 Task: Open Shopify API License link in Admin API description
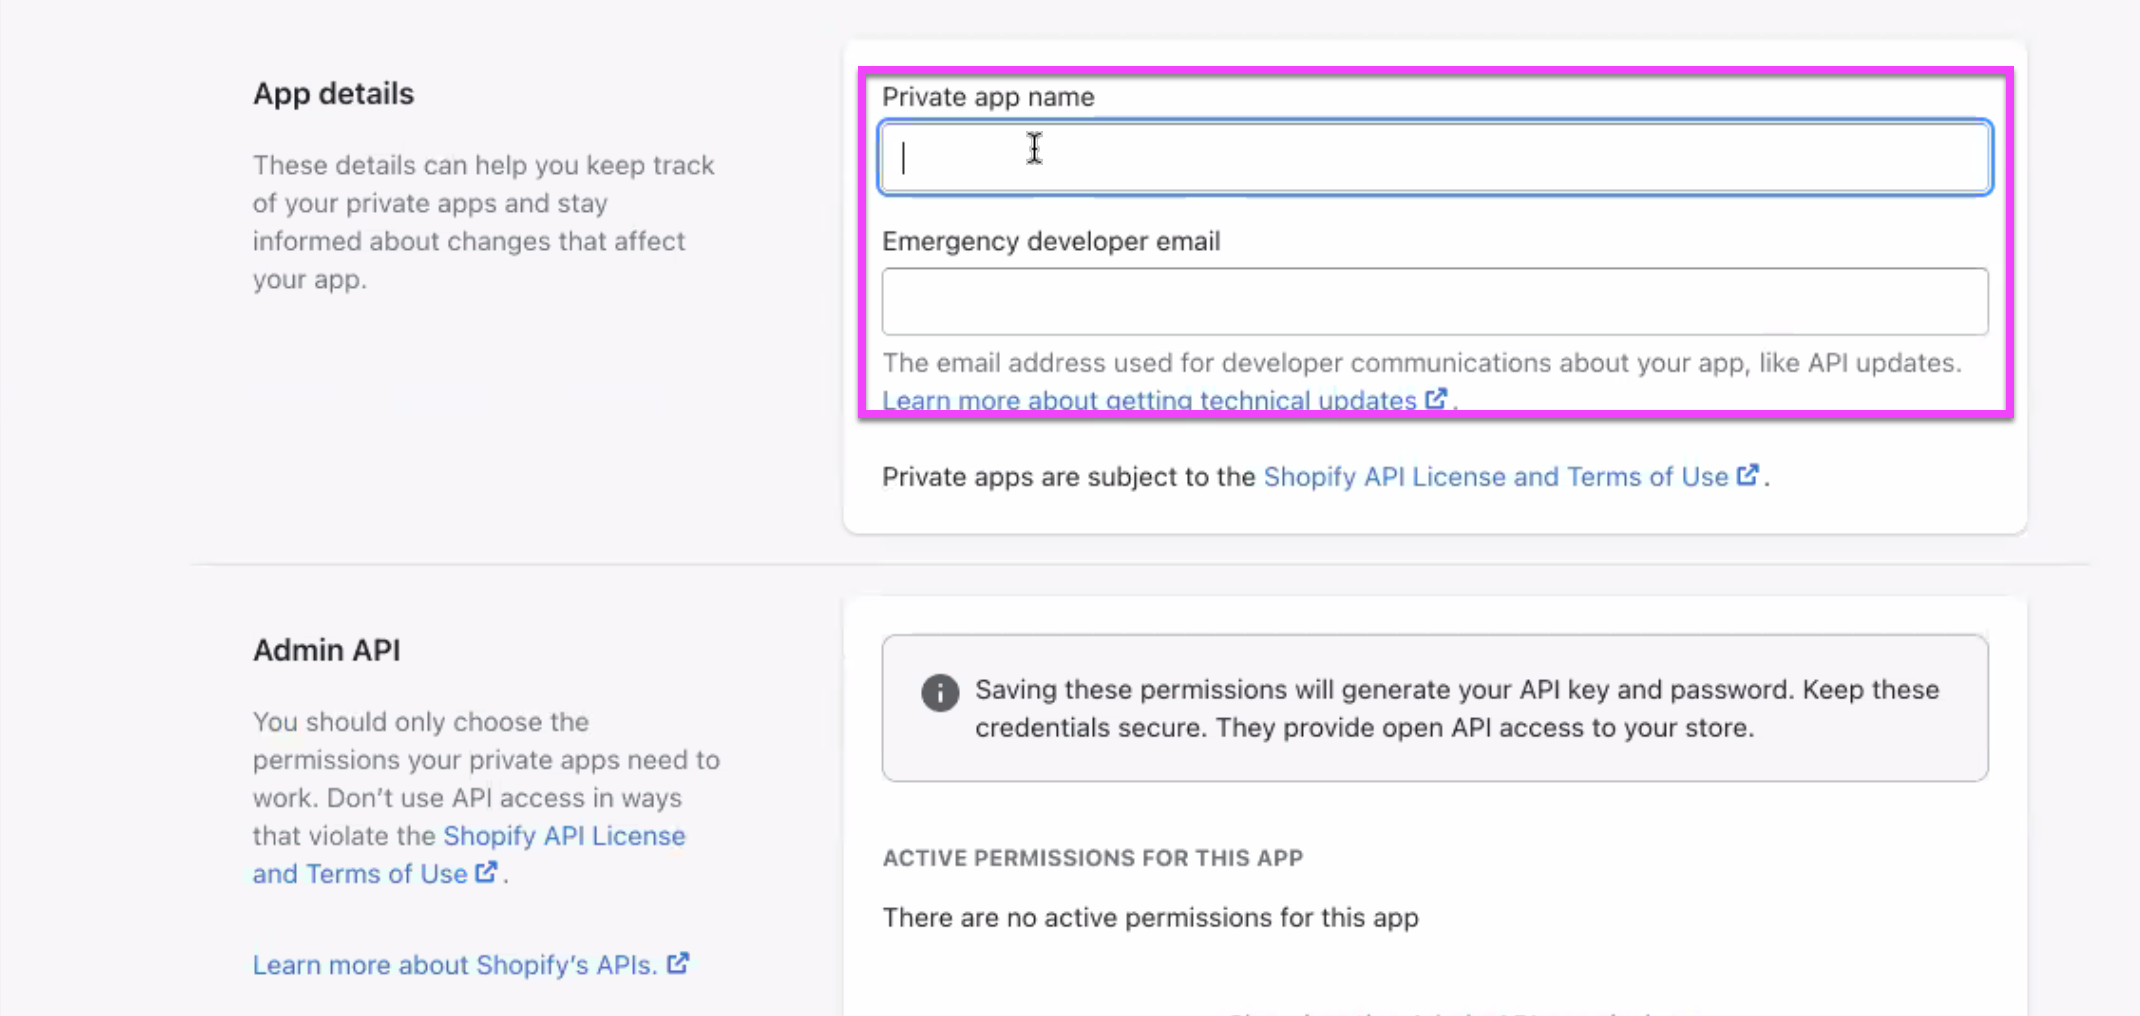[x=563, y=836]
